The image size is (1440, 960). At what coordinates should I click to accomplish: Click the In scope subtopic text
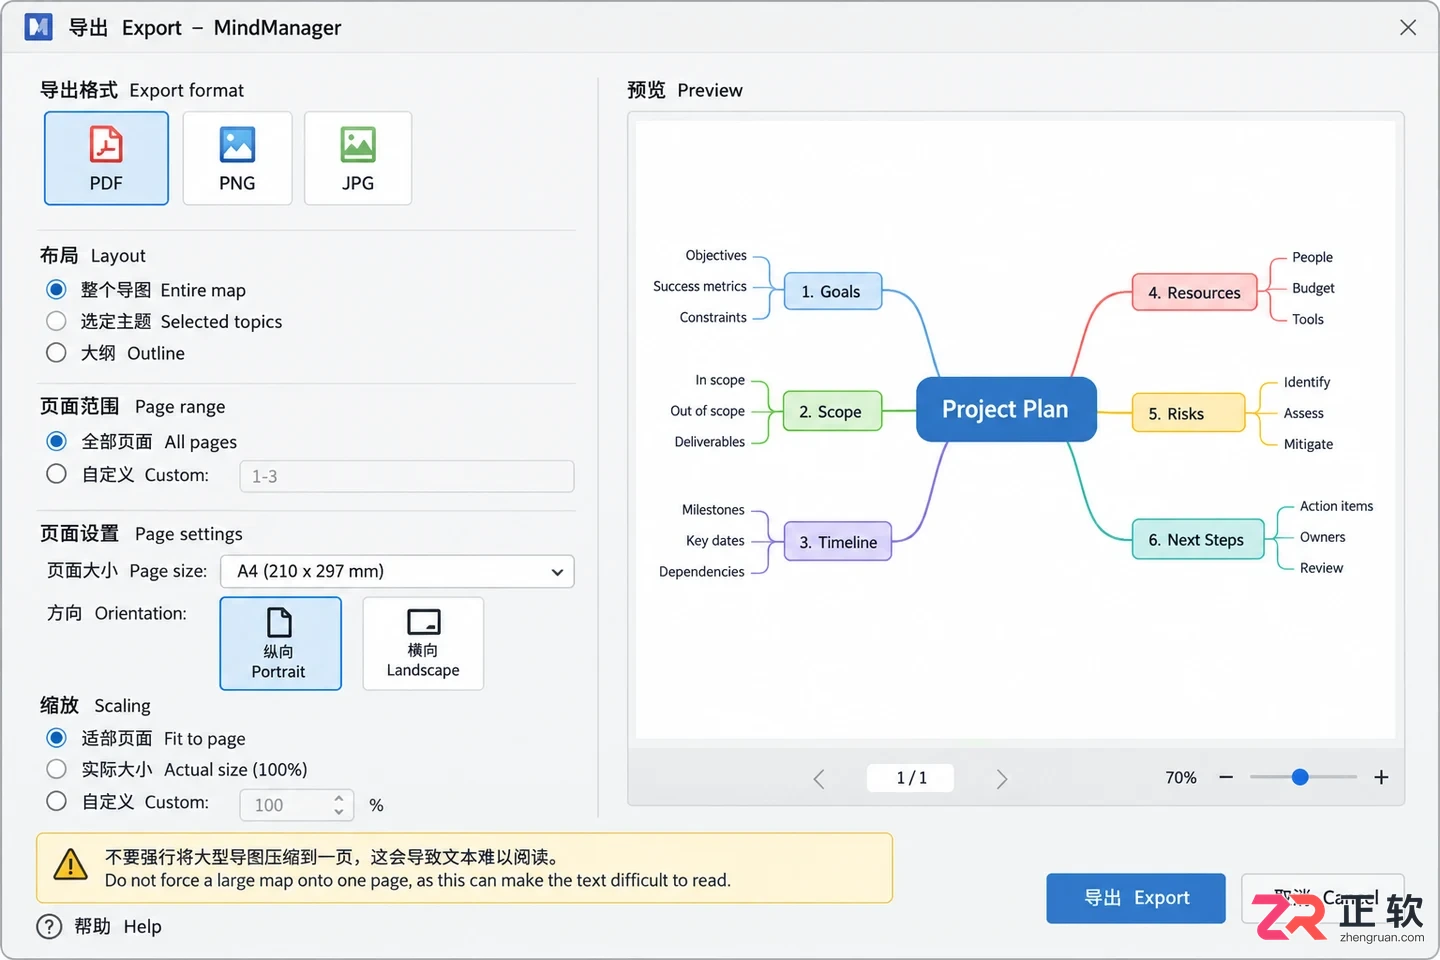click(x=720, y=380)
